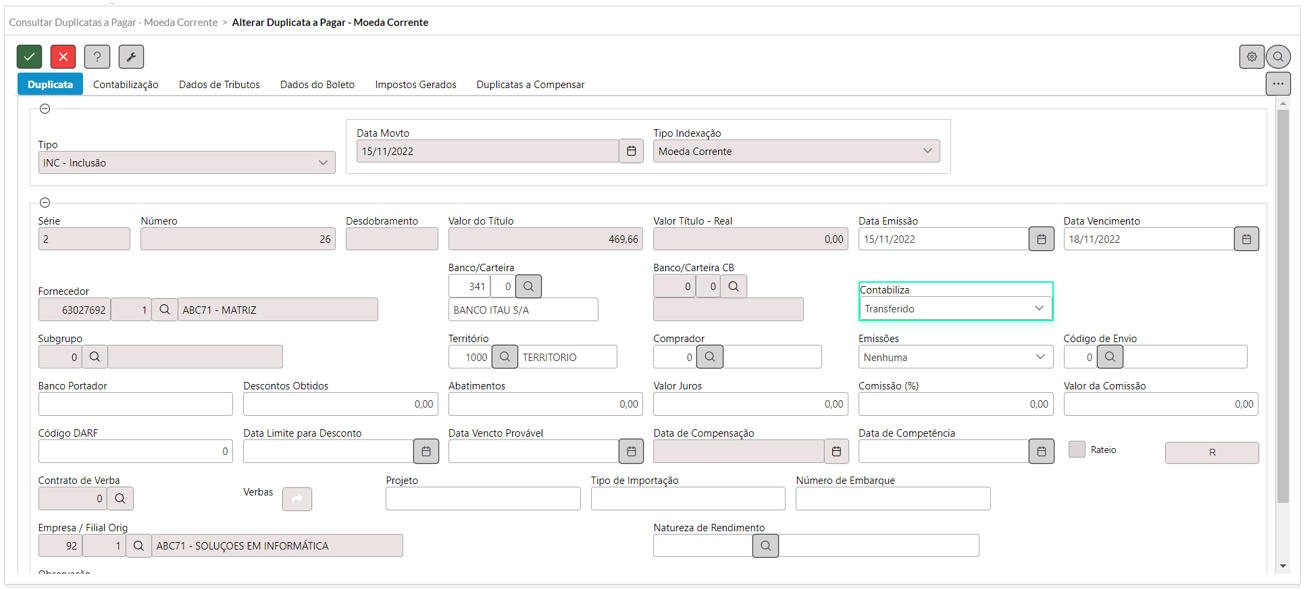
Task: Search Natureza de Rendimento with the magnifier
Action: (765, 545)
